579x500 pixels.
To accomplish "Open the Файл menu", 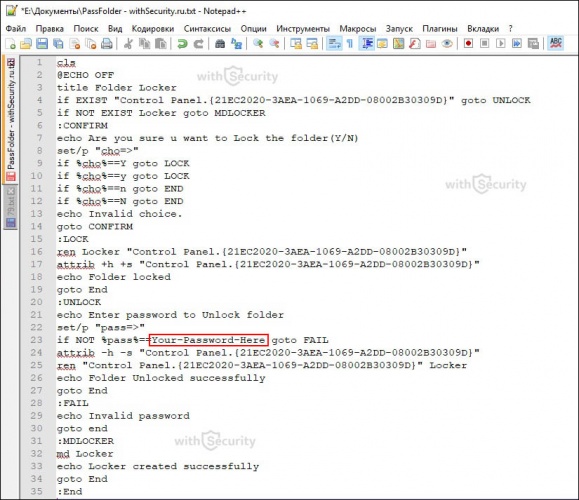I will click(16, 28).
